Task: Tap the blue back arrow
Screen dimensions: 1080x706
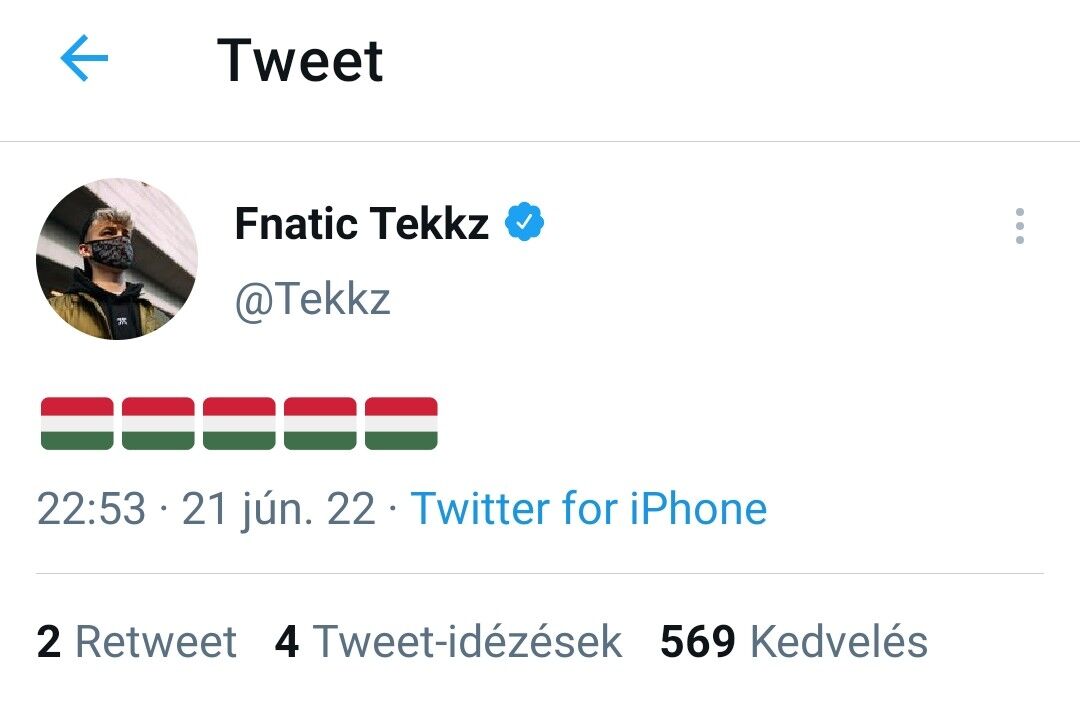Action: point(84,60)
